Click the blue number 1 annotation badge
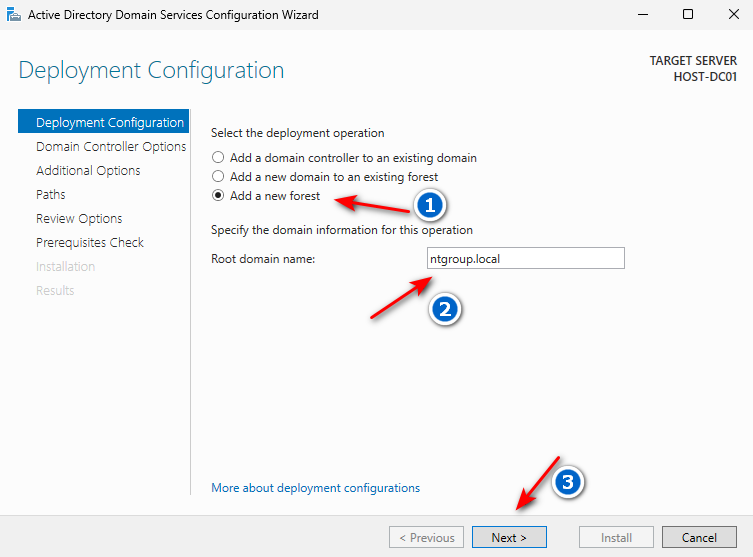The image size is (753, 557). click(x=430, y=206)
